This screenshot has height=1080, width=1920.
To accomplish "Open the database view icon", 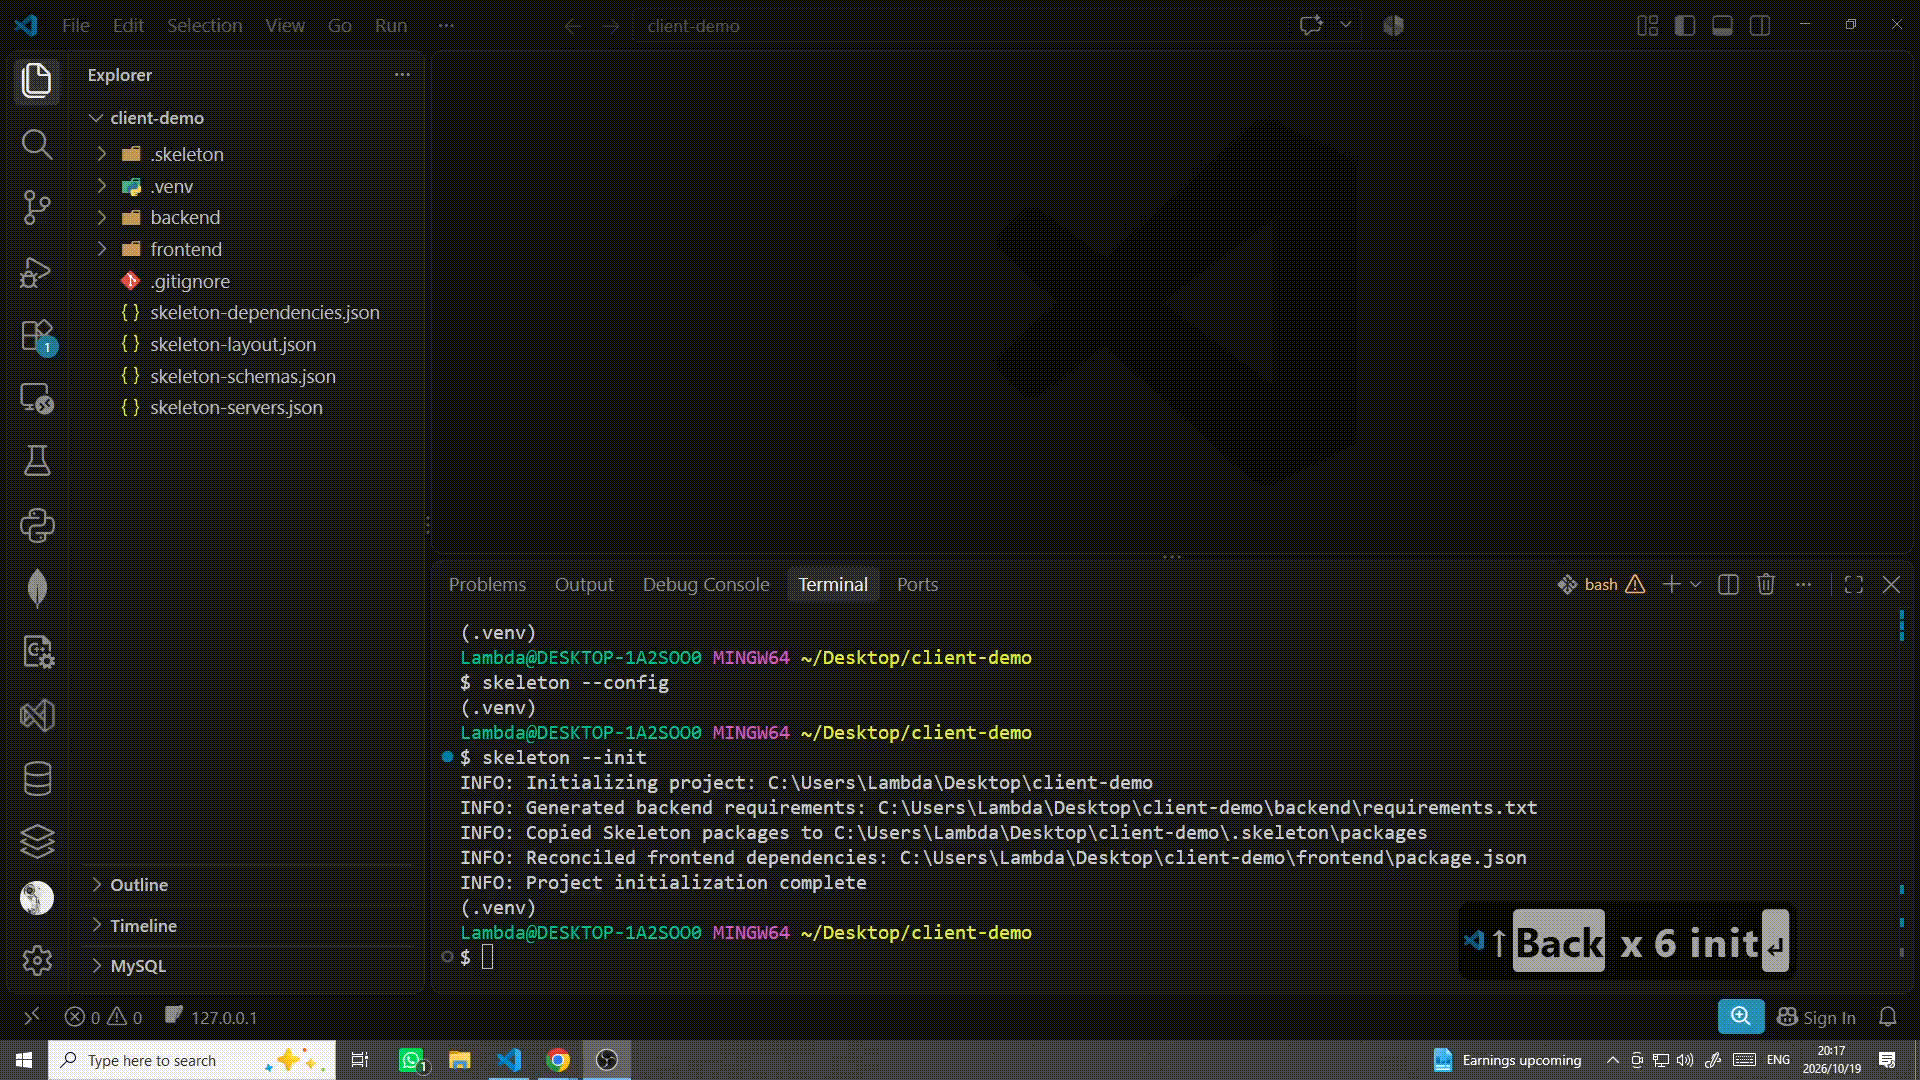I will pyautogui.click(x=37, y=778).
